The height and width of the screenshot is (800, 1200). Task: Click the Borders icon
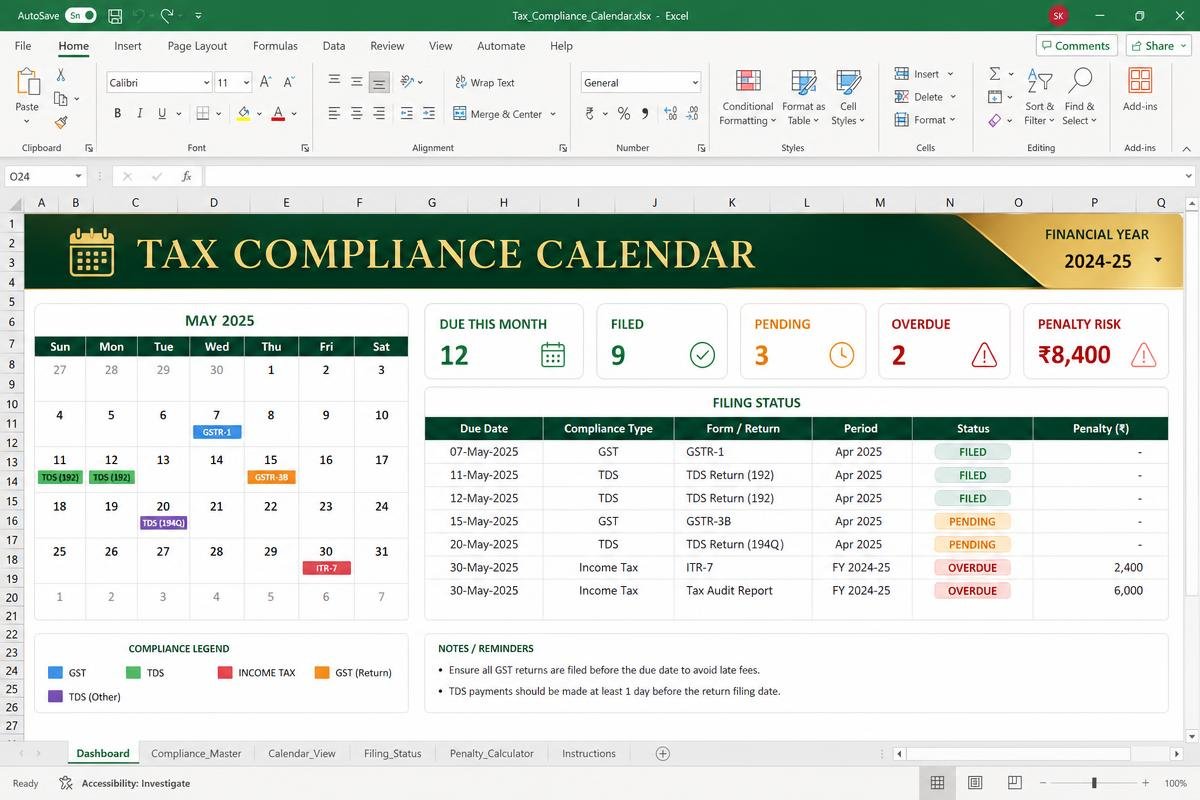coord(203,114)
